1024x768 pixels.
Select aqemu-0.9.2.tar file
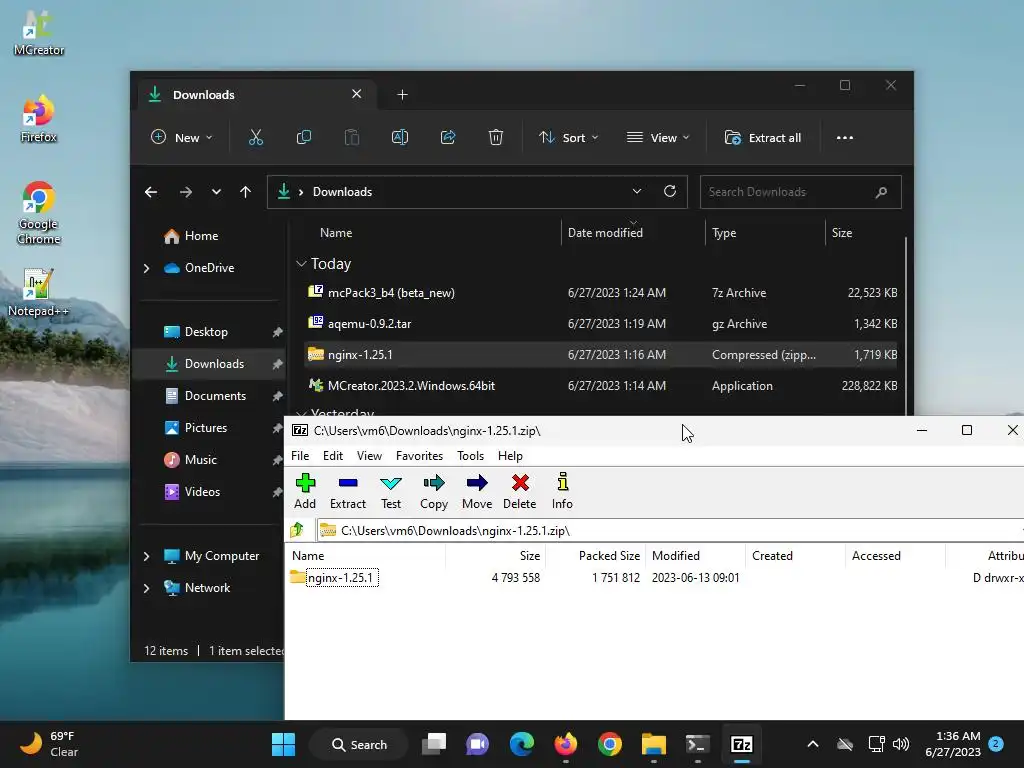pyautogui.click(x=370, y=323)
